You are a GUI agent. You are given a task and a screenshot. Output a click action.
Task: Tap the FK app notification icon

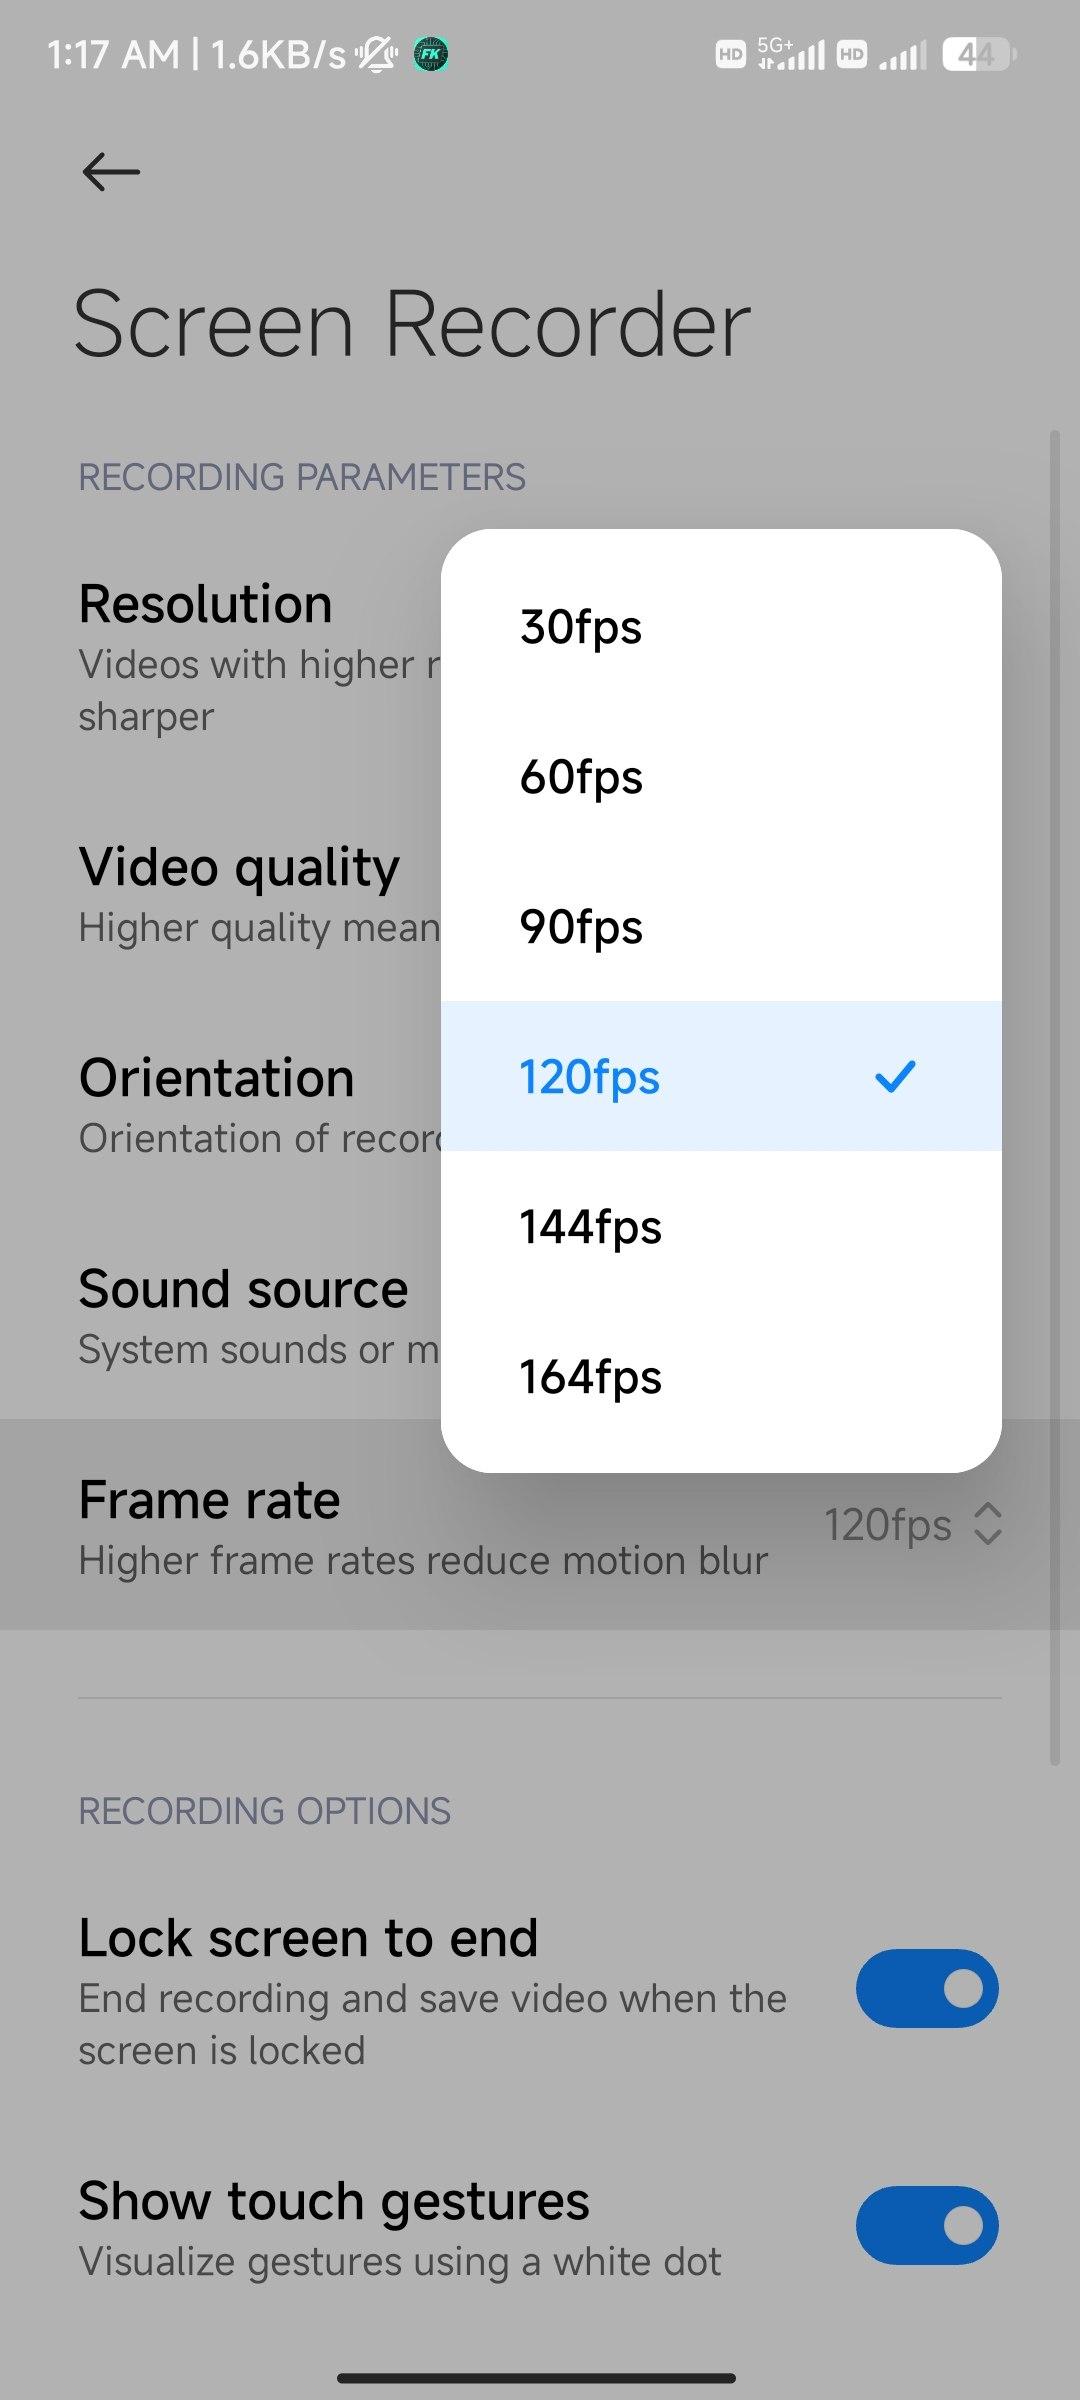[431, 54]
